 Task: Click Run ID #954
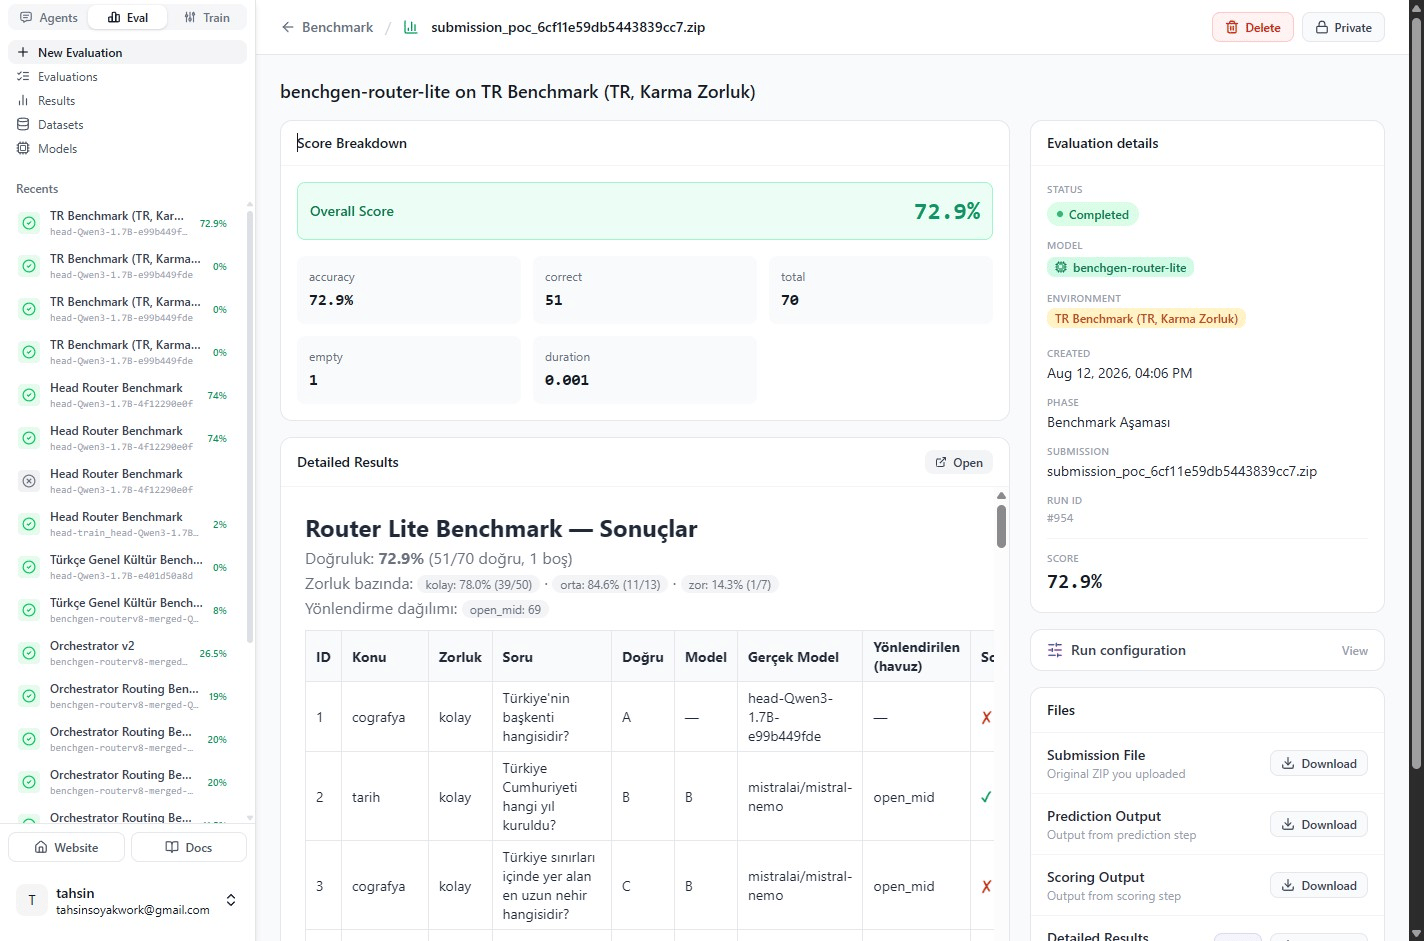1060,518
